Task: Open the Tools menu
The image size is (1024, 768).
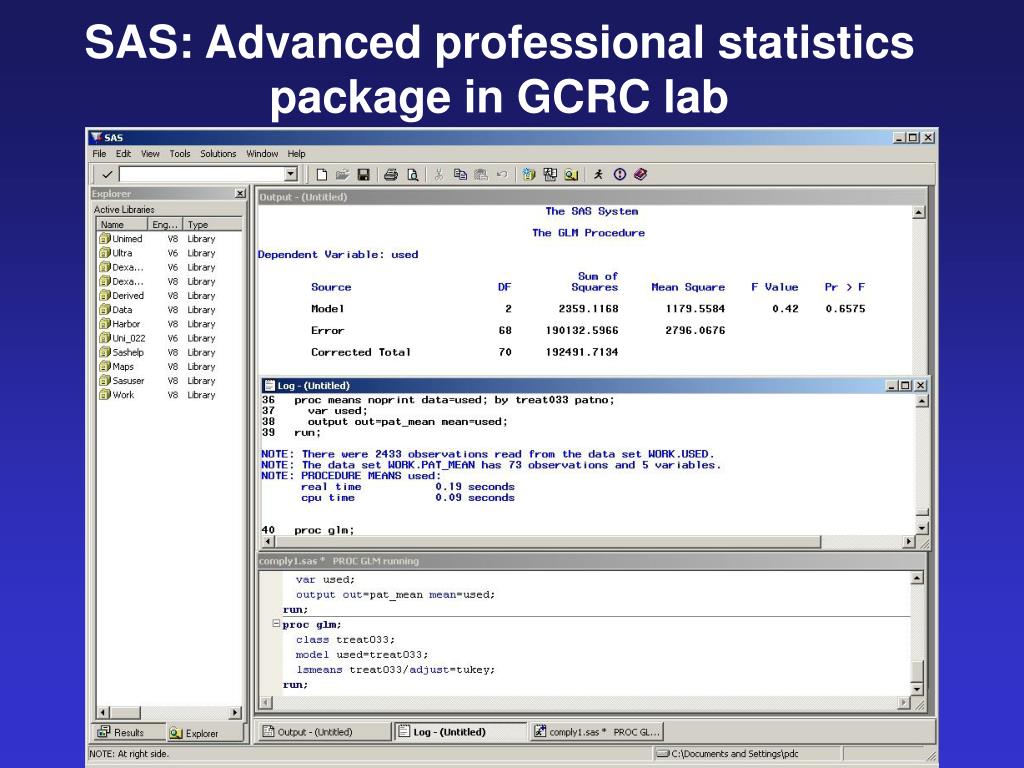Action: 180,153
